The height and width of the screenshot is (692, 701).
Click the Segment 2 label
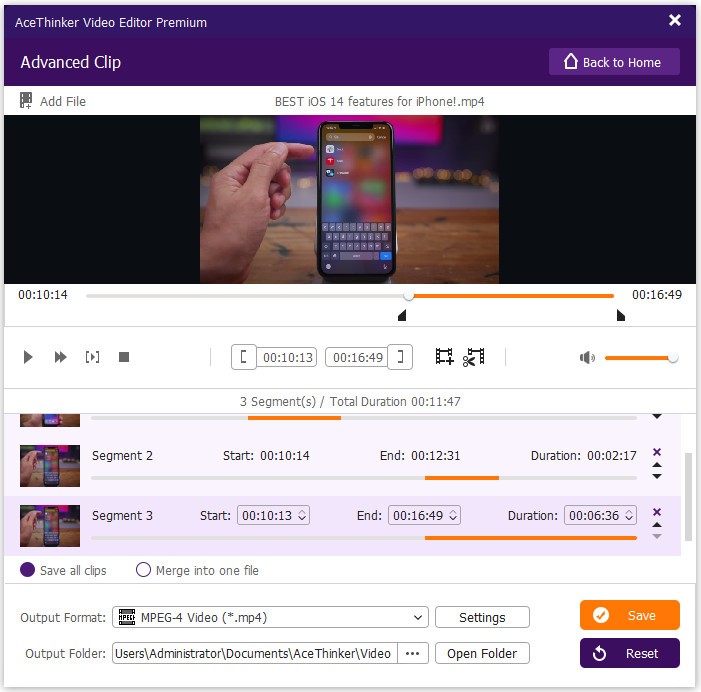tap(122, 456)
